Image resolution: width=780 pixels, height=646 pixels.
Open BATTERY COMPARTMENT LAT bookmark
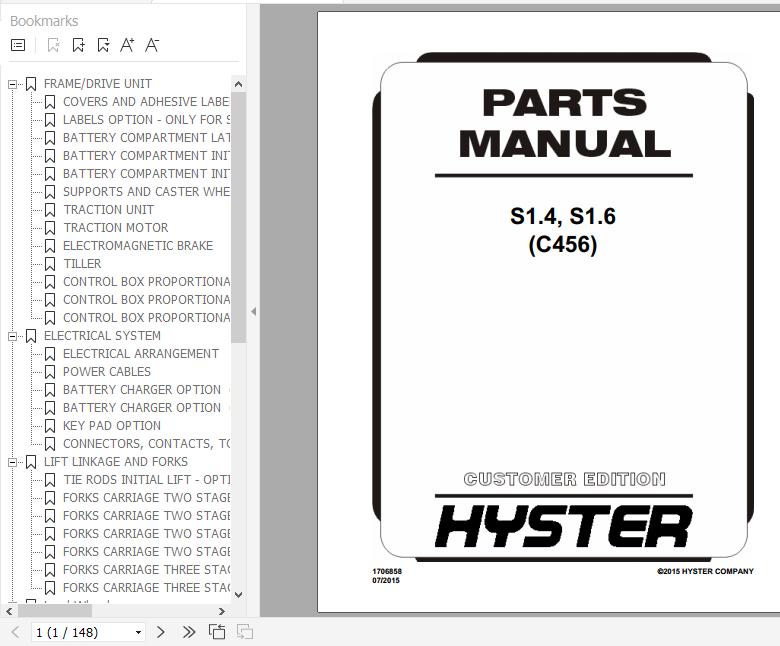146,138
